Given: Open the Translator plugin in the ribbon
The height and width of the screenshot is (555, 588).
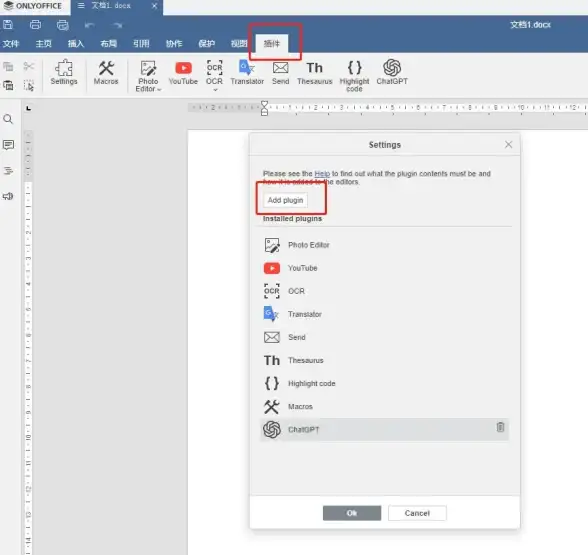Looking at the screenshot, I should coord(247,73).
